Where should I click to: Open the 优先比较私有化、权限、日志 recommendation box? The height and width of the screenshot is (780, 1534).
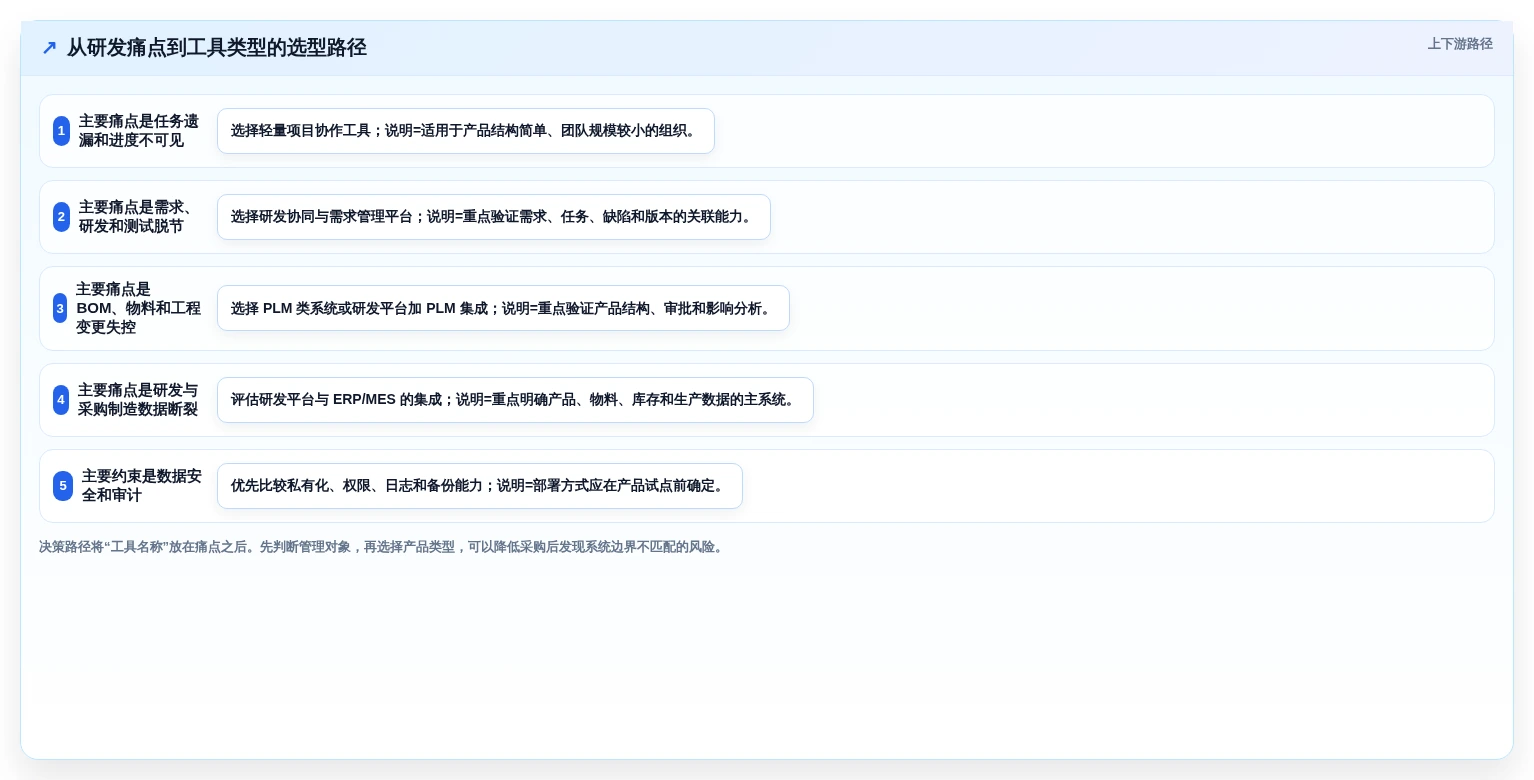pos(480,486)
